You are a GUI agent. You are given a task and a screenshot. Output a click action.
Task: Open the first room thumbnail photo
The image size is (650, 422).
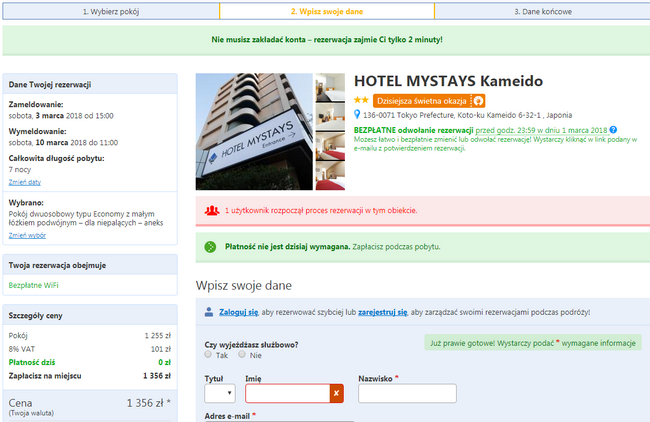[x=330, y=87]
